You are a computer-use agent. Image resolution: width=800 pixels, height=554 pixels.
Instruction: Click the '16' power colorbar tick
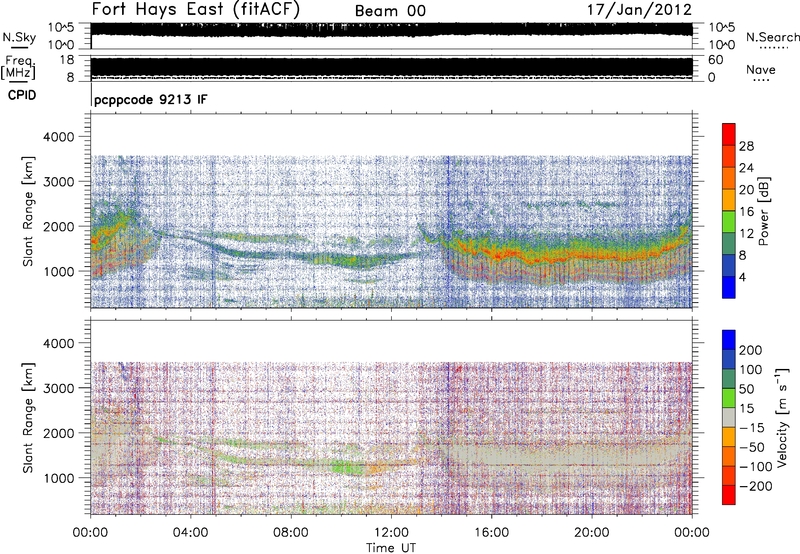(746, 212)
